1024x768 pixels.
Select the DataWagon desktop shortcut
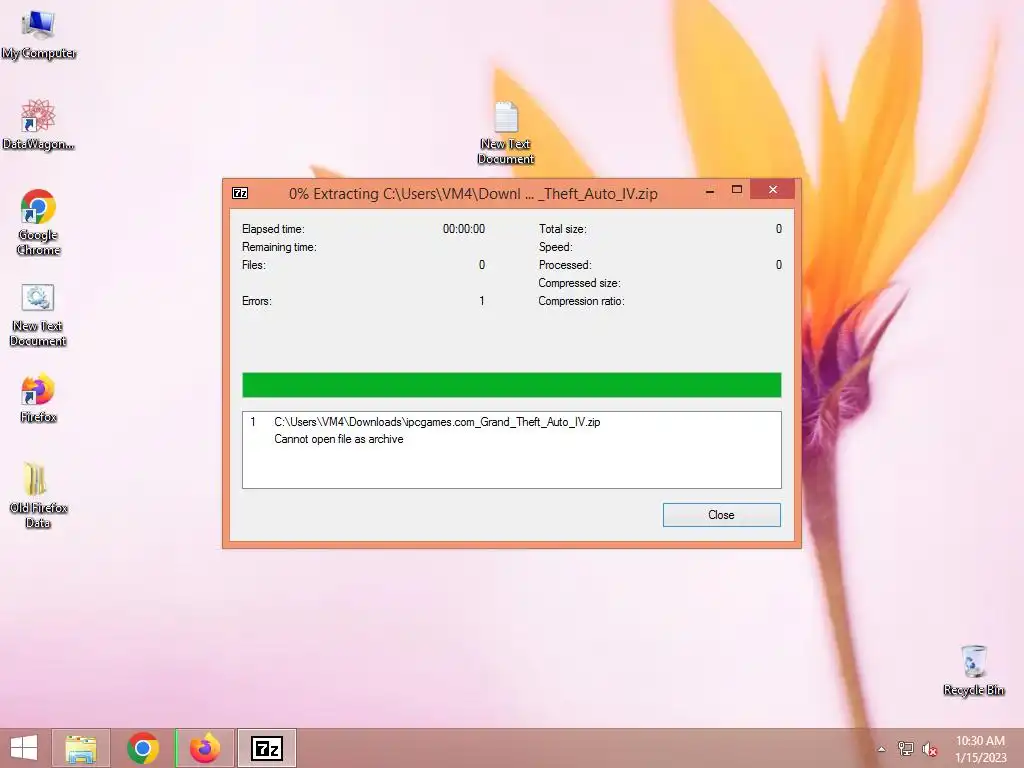(38, 125)
